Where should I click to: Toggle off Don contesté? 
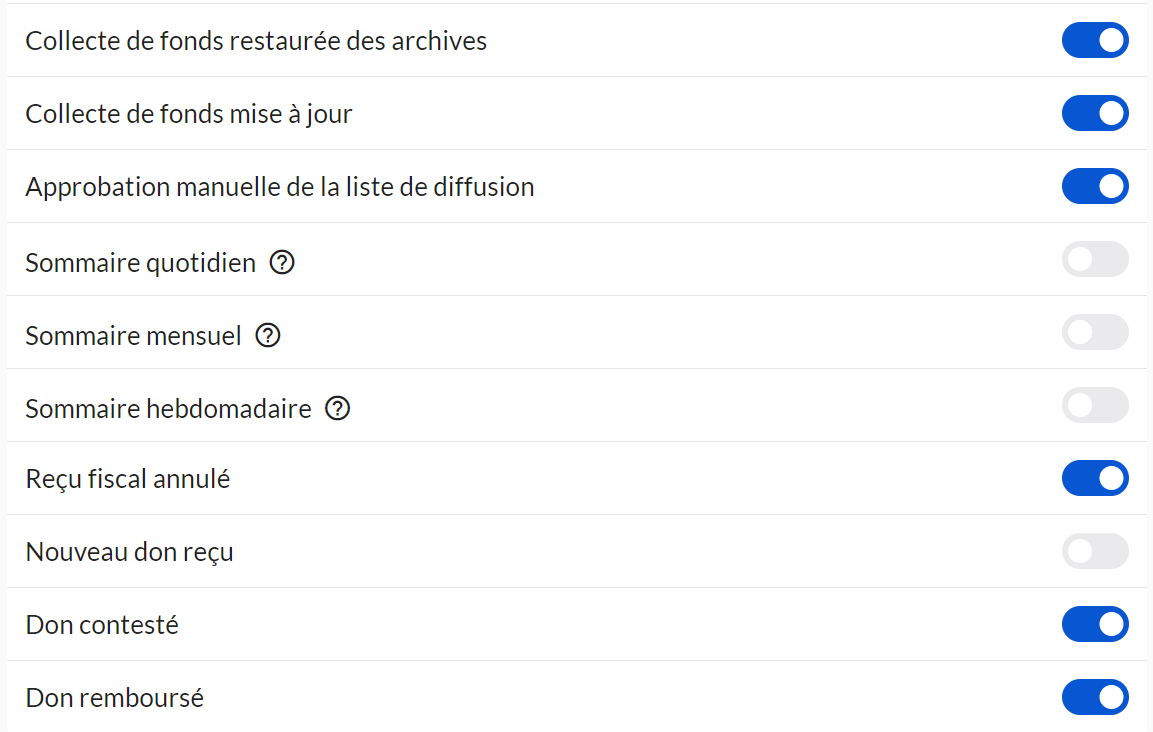pyautogui.click(x=1095, y=625)
